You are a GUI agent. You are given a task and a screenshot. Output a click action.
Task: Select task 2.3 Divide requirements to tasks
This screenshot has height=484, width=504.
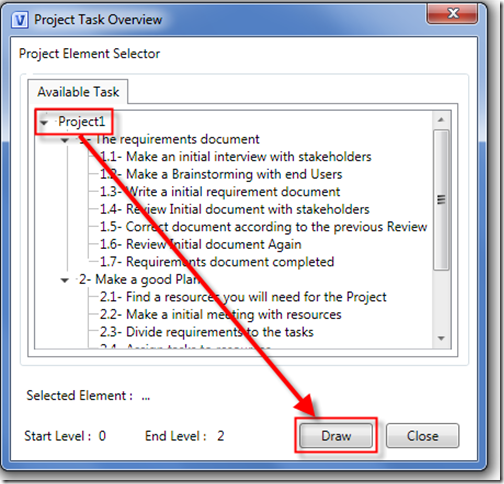pyautogui.click(x=207, y=332)
